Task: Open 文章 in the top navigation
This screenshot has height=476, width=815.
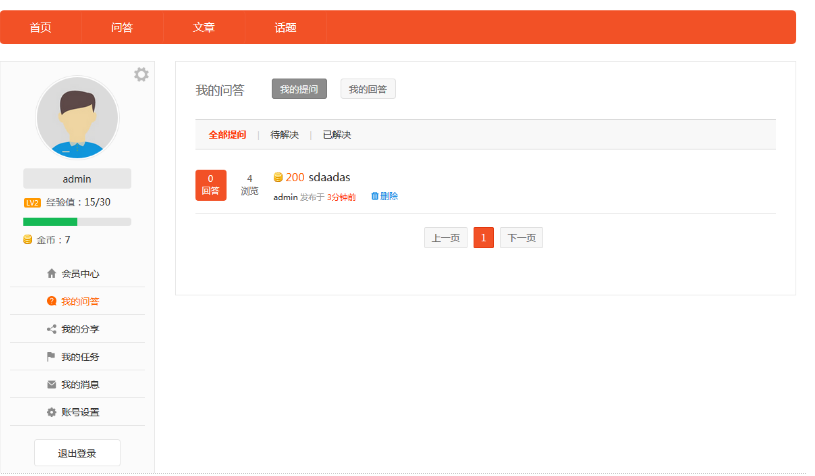Action: click(x=204, y=27)
